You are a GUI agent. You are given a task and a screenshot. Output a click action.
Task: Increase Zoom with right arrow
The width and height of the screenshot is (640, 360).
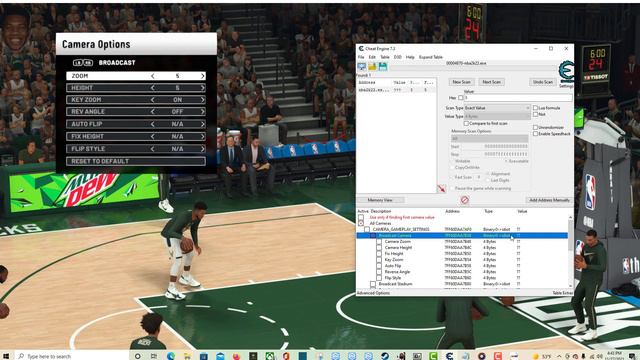pos(202,76)
